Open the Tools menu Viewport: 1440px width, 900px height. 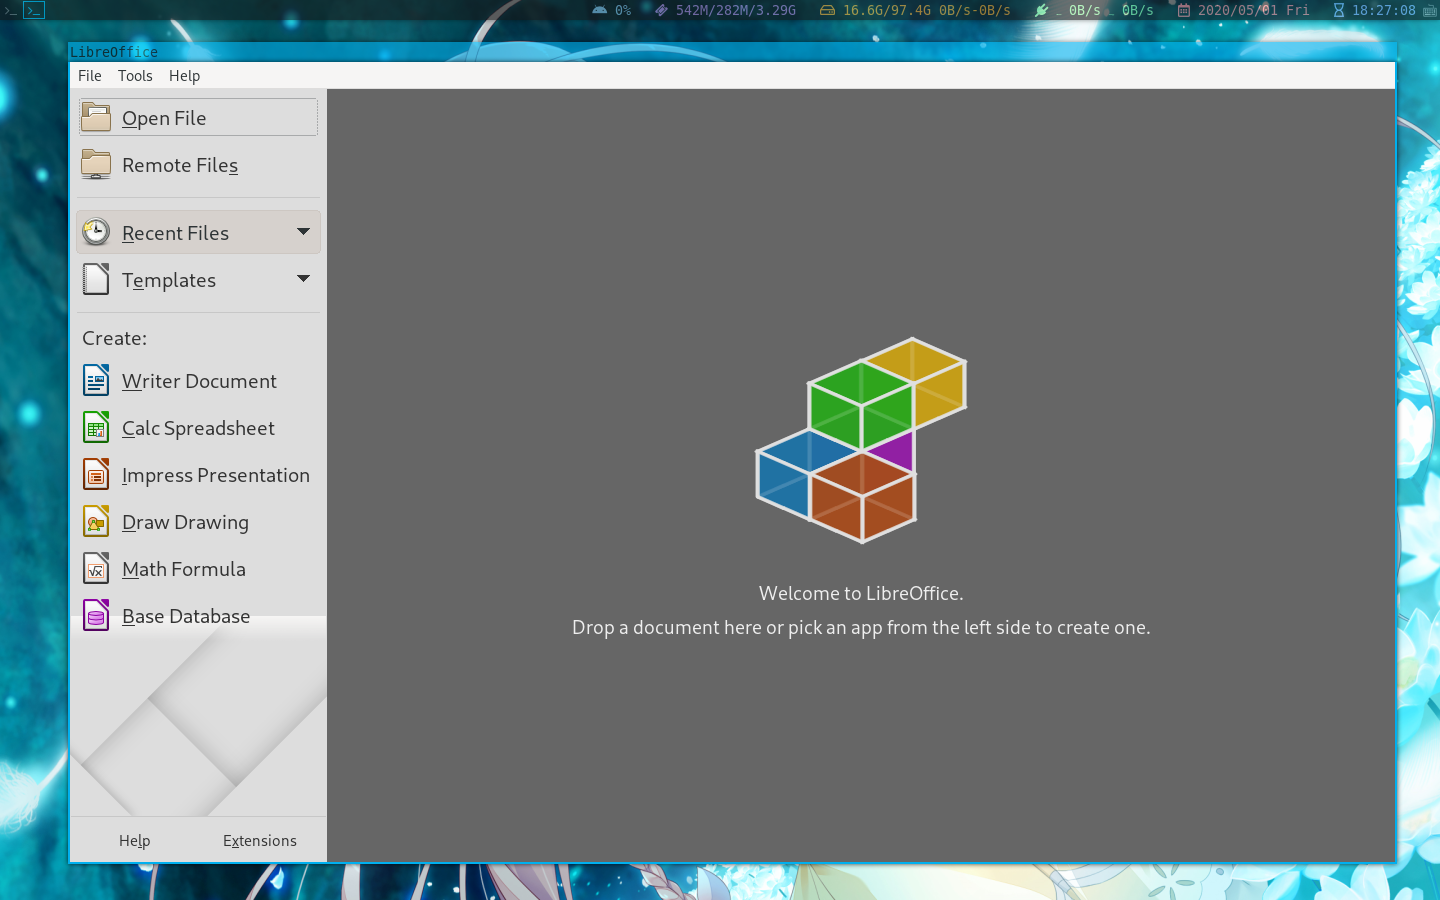(x=135, y=76)
